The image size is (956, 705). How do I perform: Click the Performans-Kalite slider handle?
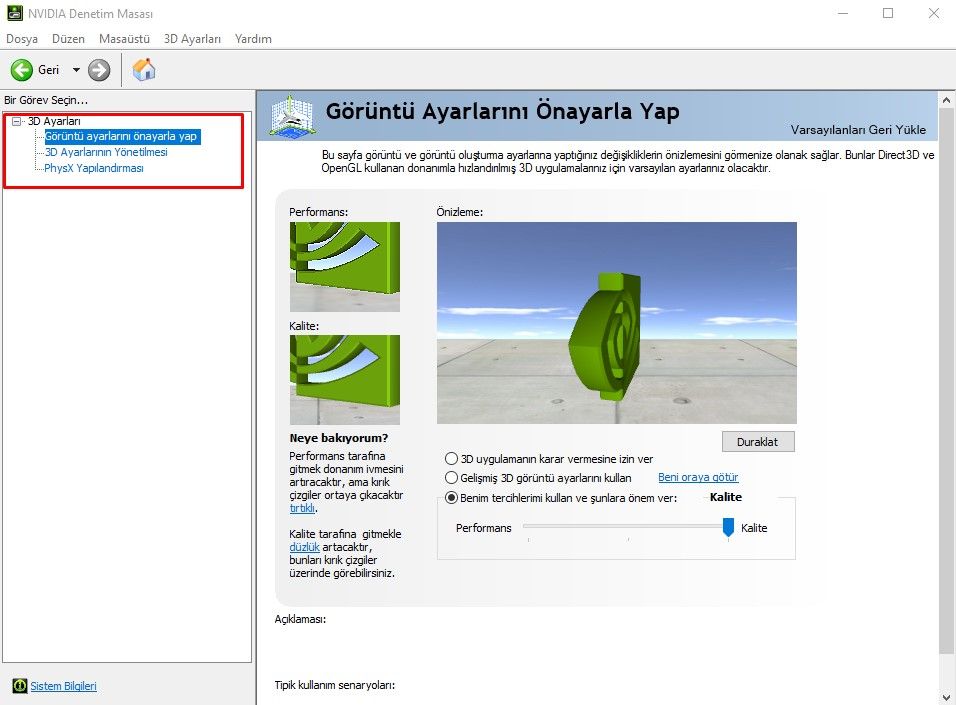728,528
